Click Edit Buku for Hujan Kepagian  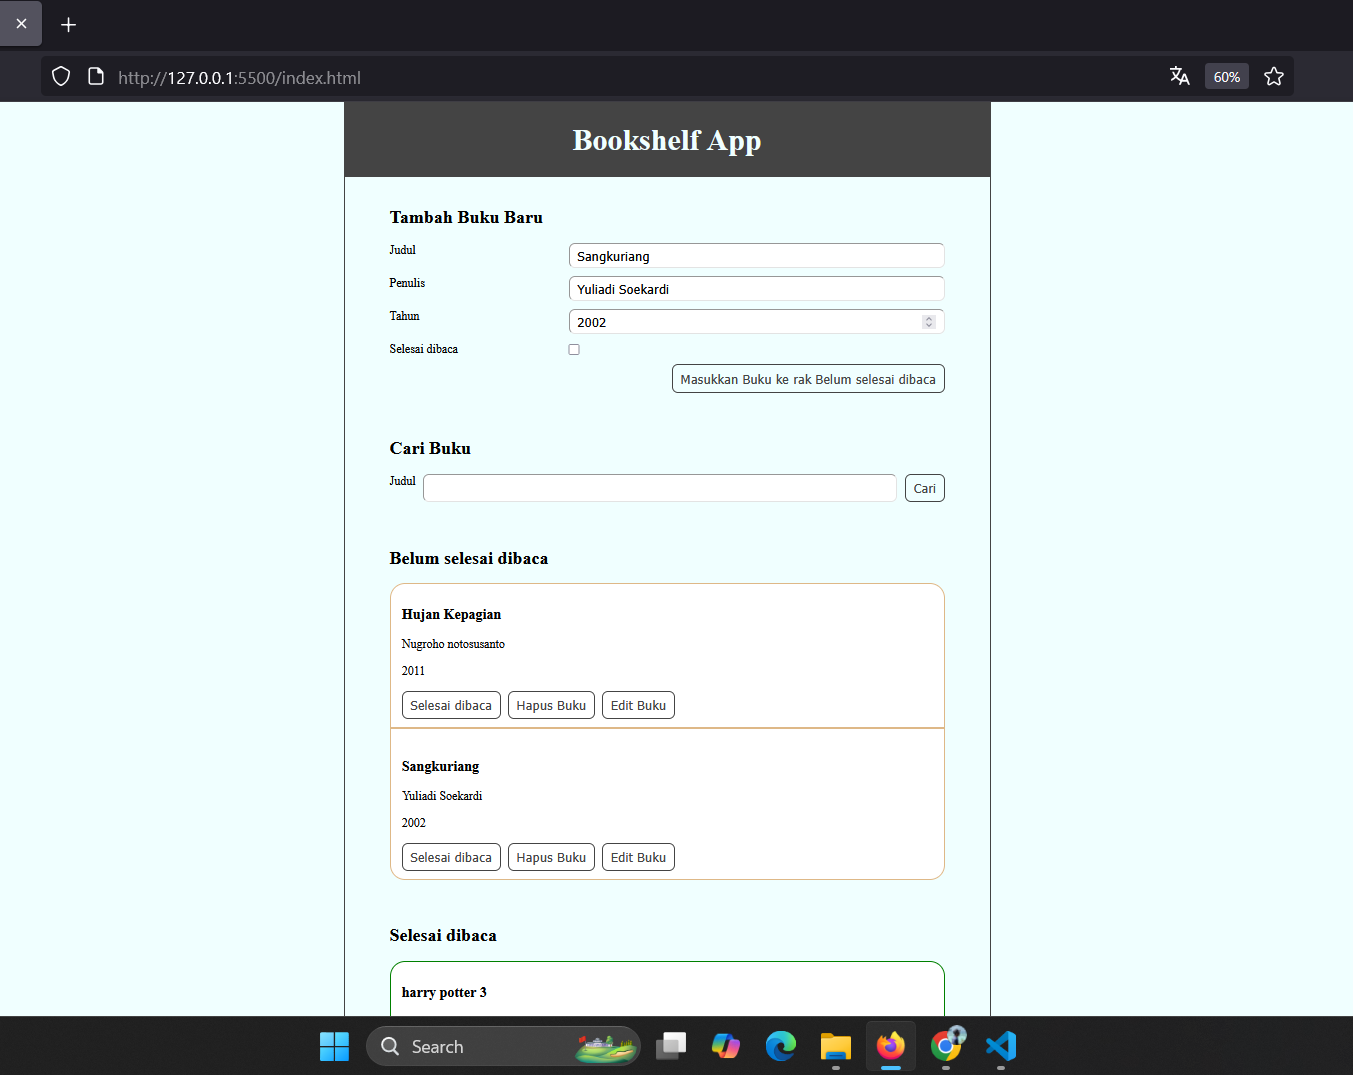point(638,704)
